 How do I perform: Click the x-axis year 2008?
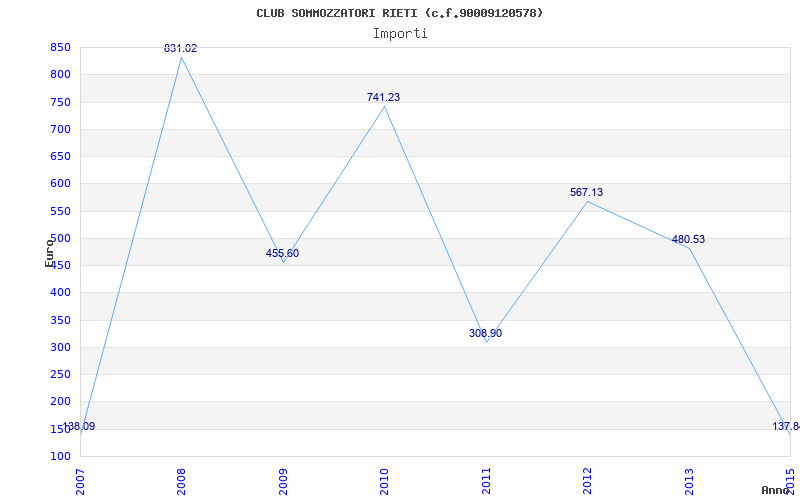182,481
